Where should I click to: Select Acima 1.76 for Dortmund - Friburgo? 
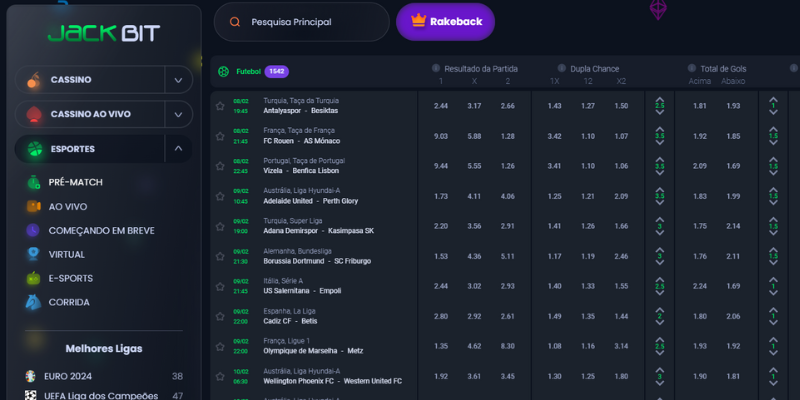[700, 257]
